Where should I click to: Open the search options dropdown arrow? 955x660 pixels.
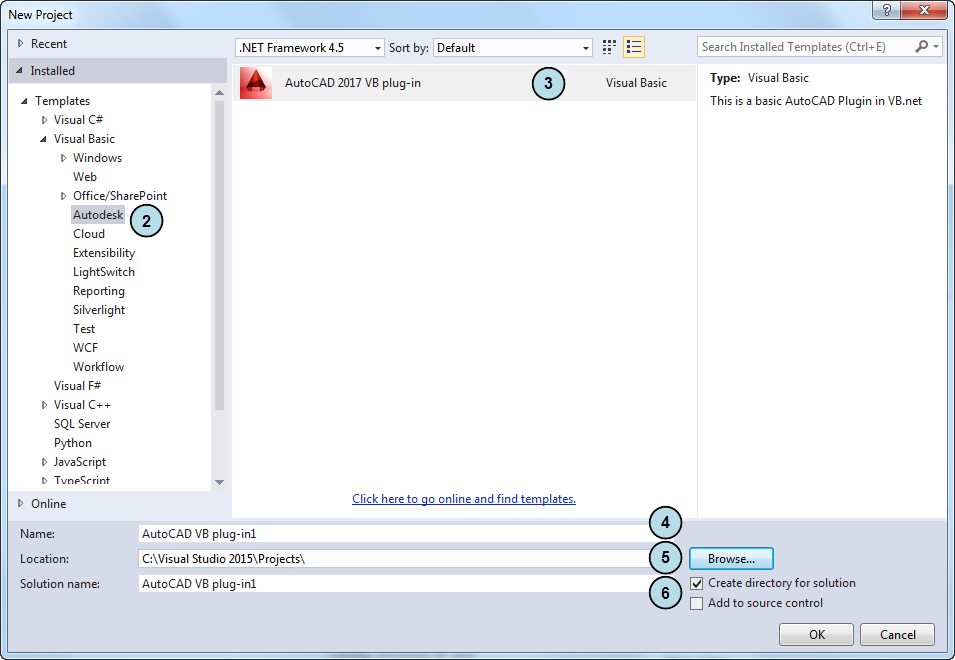tap(936, 46)
